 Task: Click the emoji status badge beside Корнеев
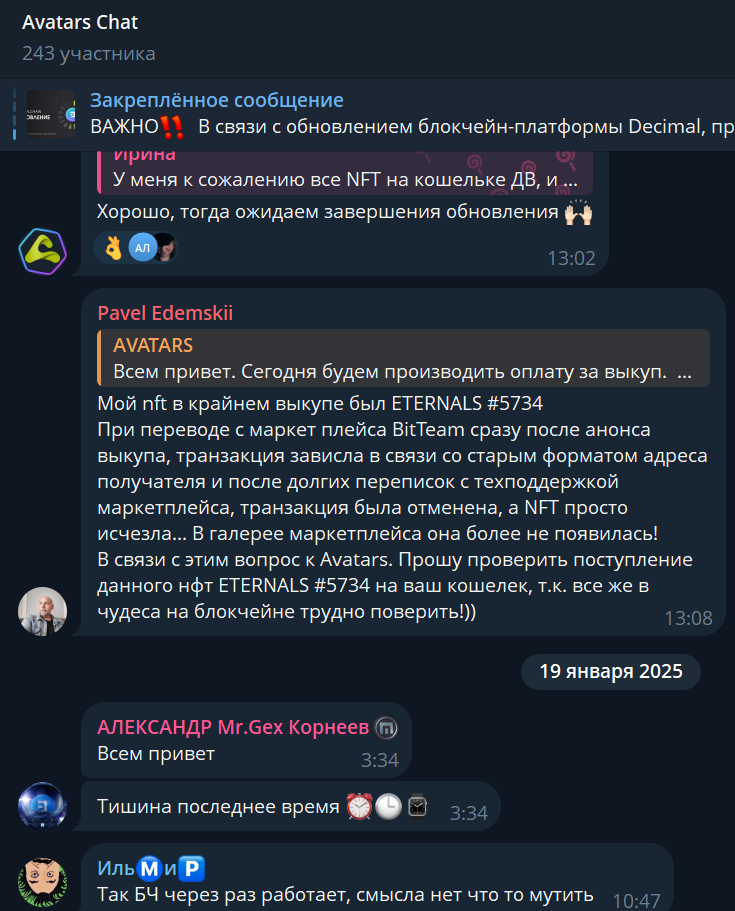(386, 727)
